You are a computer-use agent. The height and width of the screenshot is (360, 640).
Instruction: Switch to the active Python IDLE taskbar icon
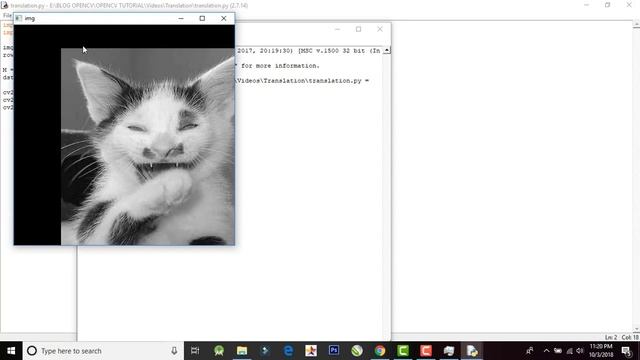[x=472, y=351]
